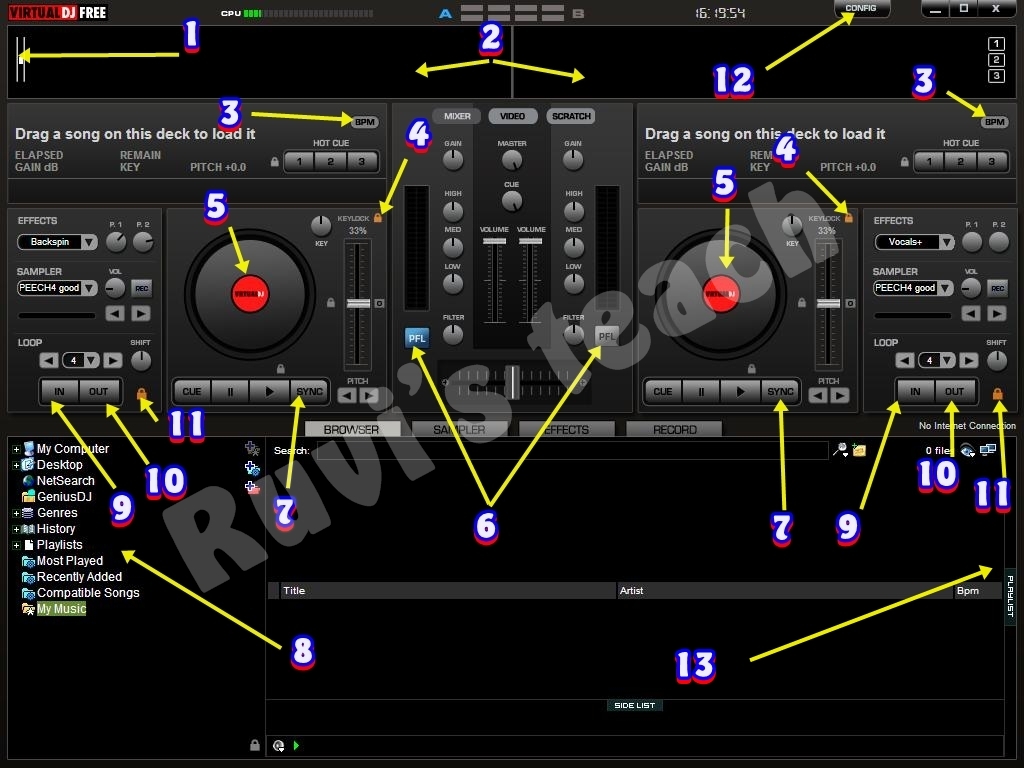Click right deck SYNC button

(780, 391)
